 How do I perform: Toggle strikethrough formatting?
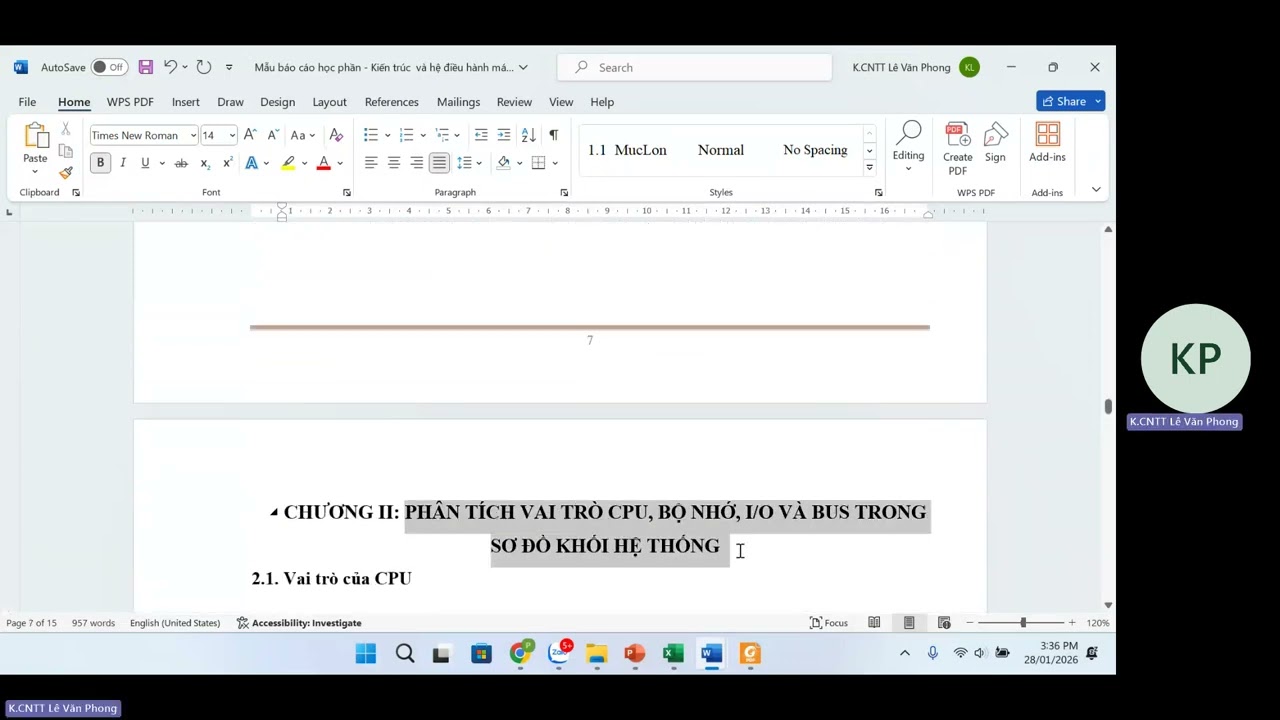(181, 163)
